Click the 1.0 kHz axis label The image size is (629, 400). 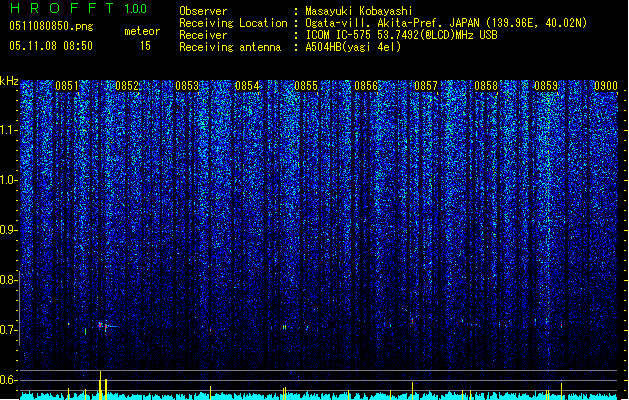(x=9, y=180)
